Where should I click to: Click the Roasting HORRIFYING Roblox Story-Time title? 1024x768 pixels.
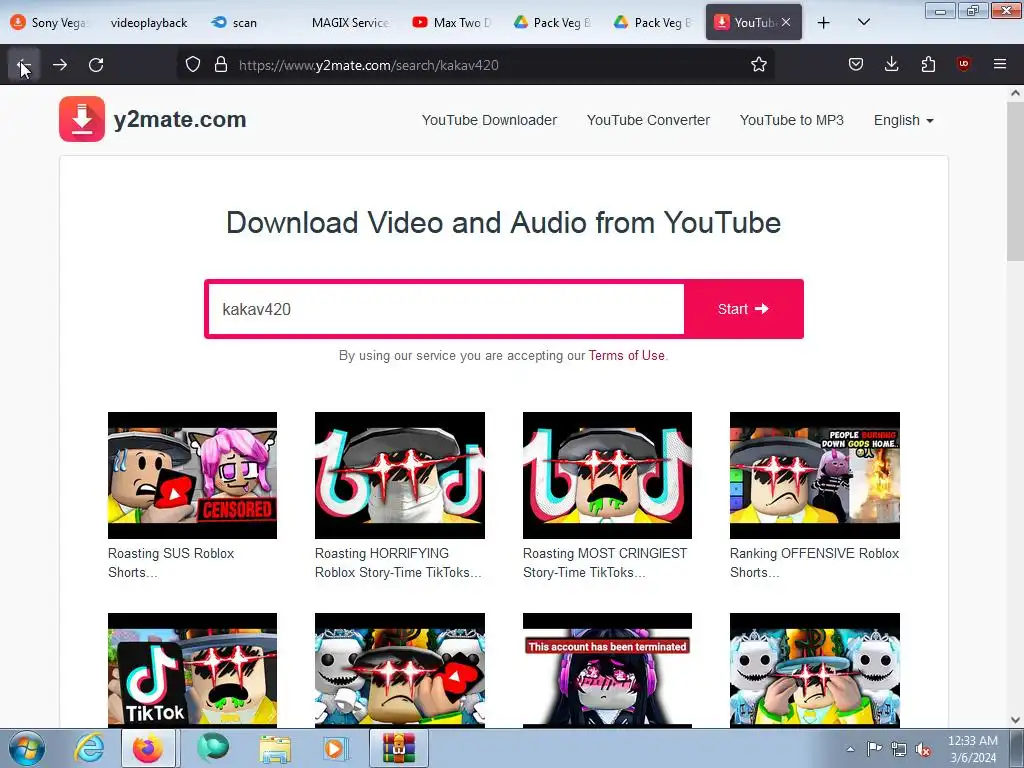(398, 563)
